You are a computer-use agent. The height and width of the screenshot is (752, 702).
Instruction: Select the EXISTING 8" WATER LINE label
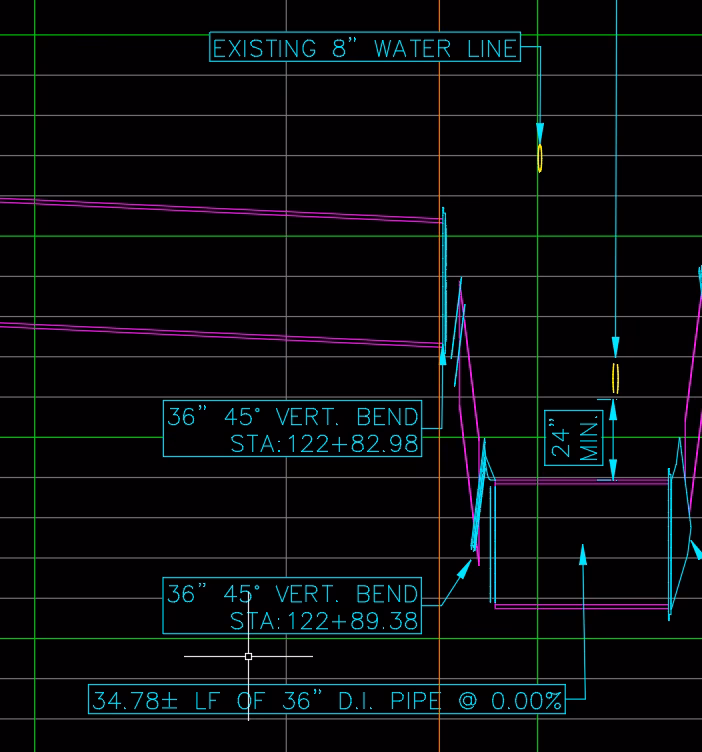coord(365,47)
